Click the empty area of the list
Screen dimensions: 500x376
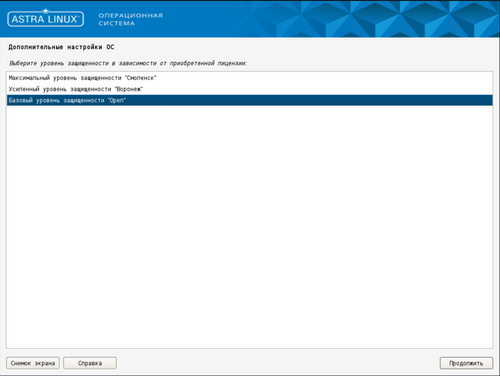click(x=249, y=227)
